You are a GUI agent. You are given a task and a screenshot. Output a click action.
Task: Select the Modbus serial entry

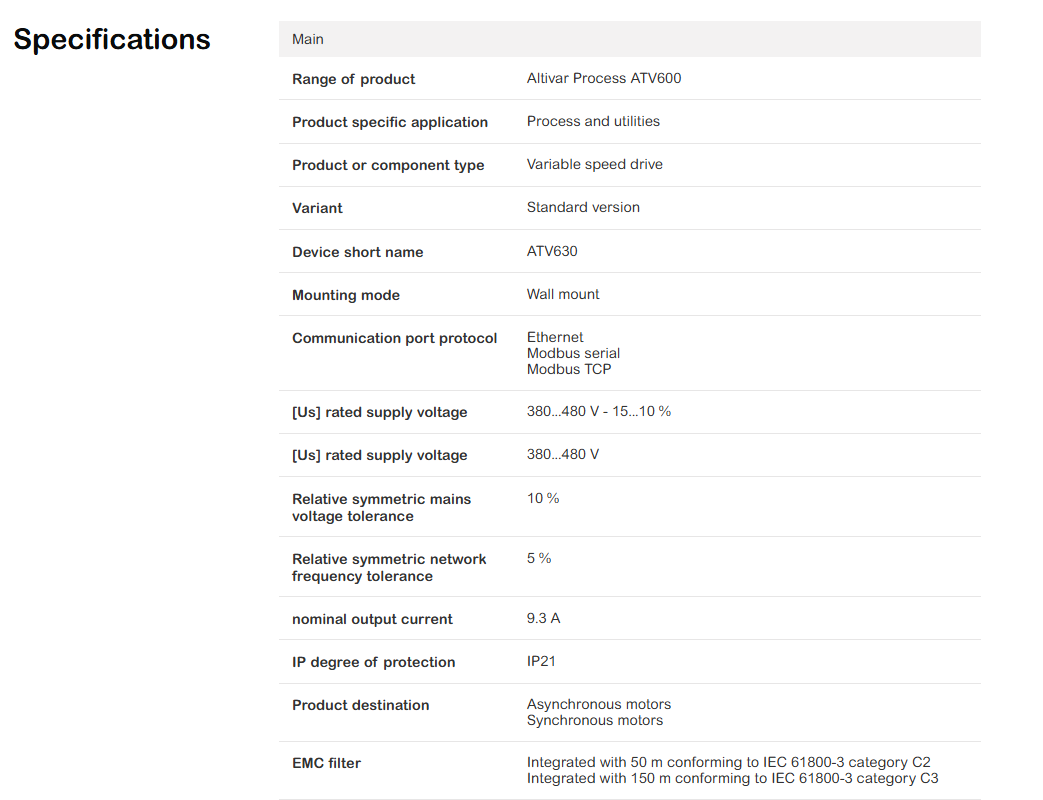click(573, 353)
